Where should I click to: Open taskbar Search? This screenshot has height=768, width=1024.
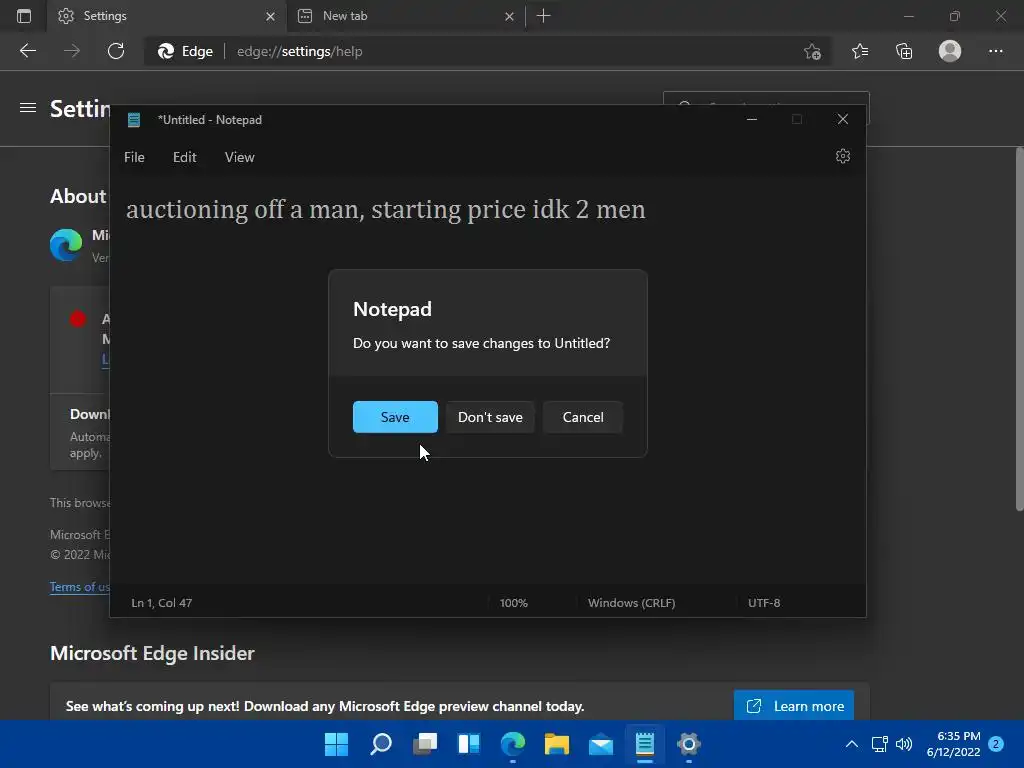[x=381, y=744]
